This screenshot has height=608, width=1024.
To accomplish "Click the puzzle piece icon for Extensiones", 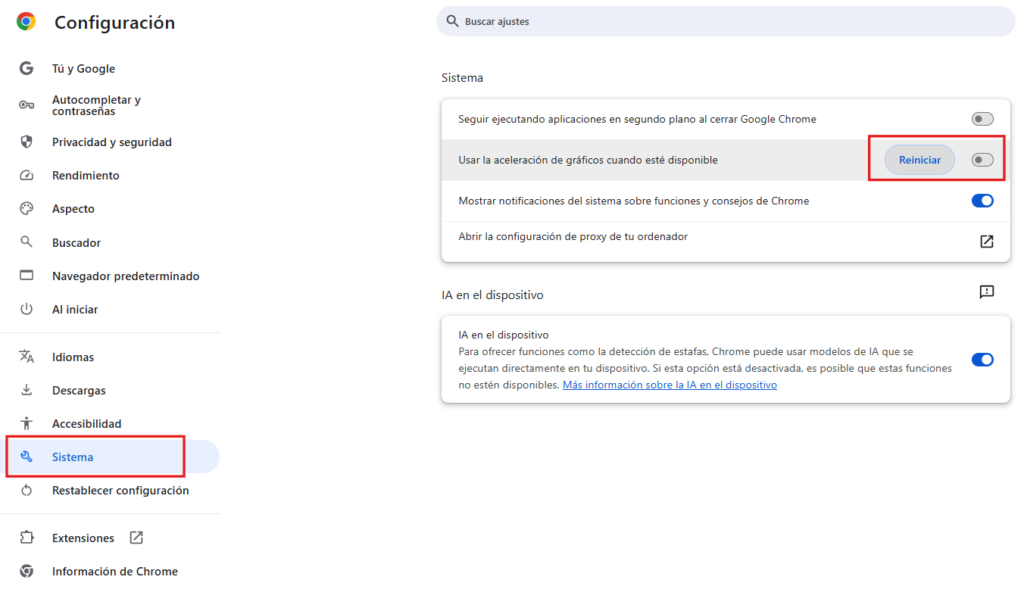I will (26, 537).
